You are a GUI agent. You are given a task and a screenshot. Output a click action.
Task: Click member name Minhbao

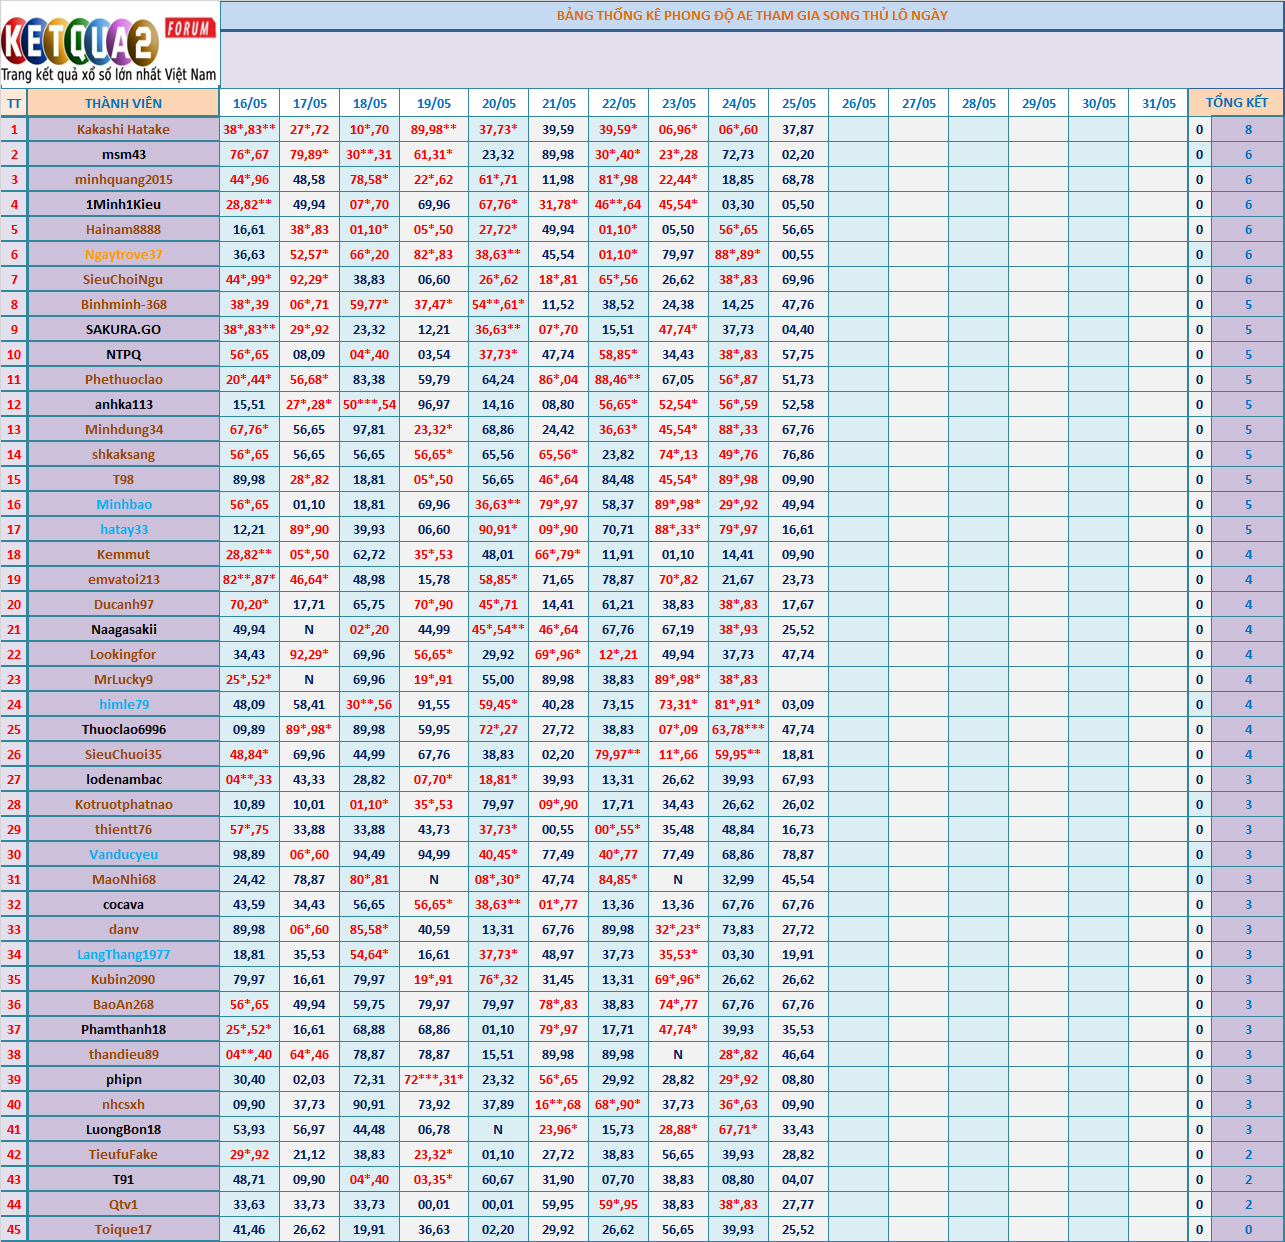point(123,504)
